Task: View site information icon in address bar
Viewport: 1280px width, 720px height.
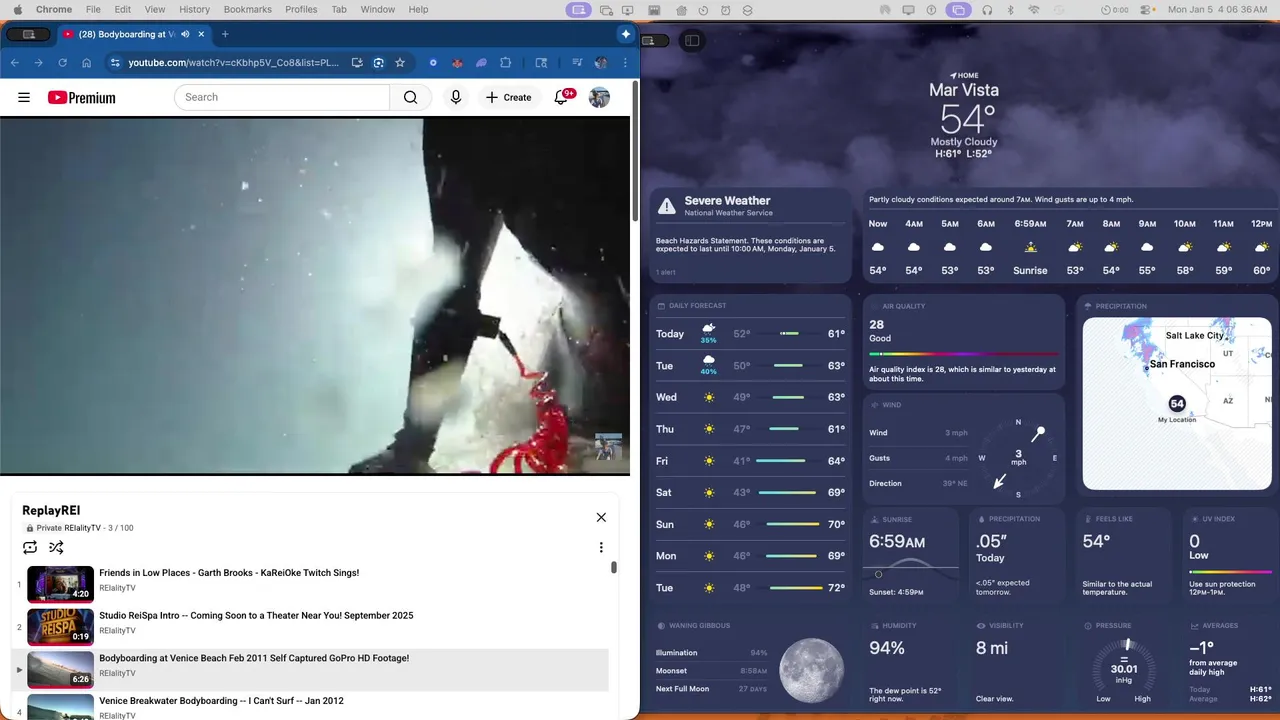Action: [115, 62]
